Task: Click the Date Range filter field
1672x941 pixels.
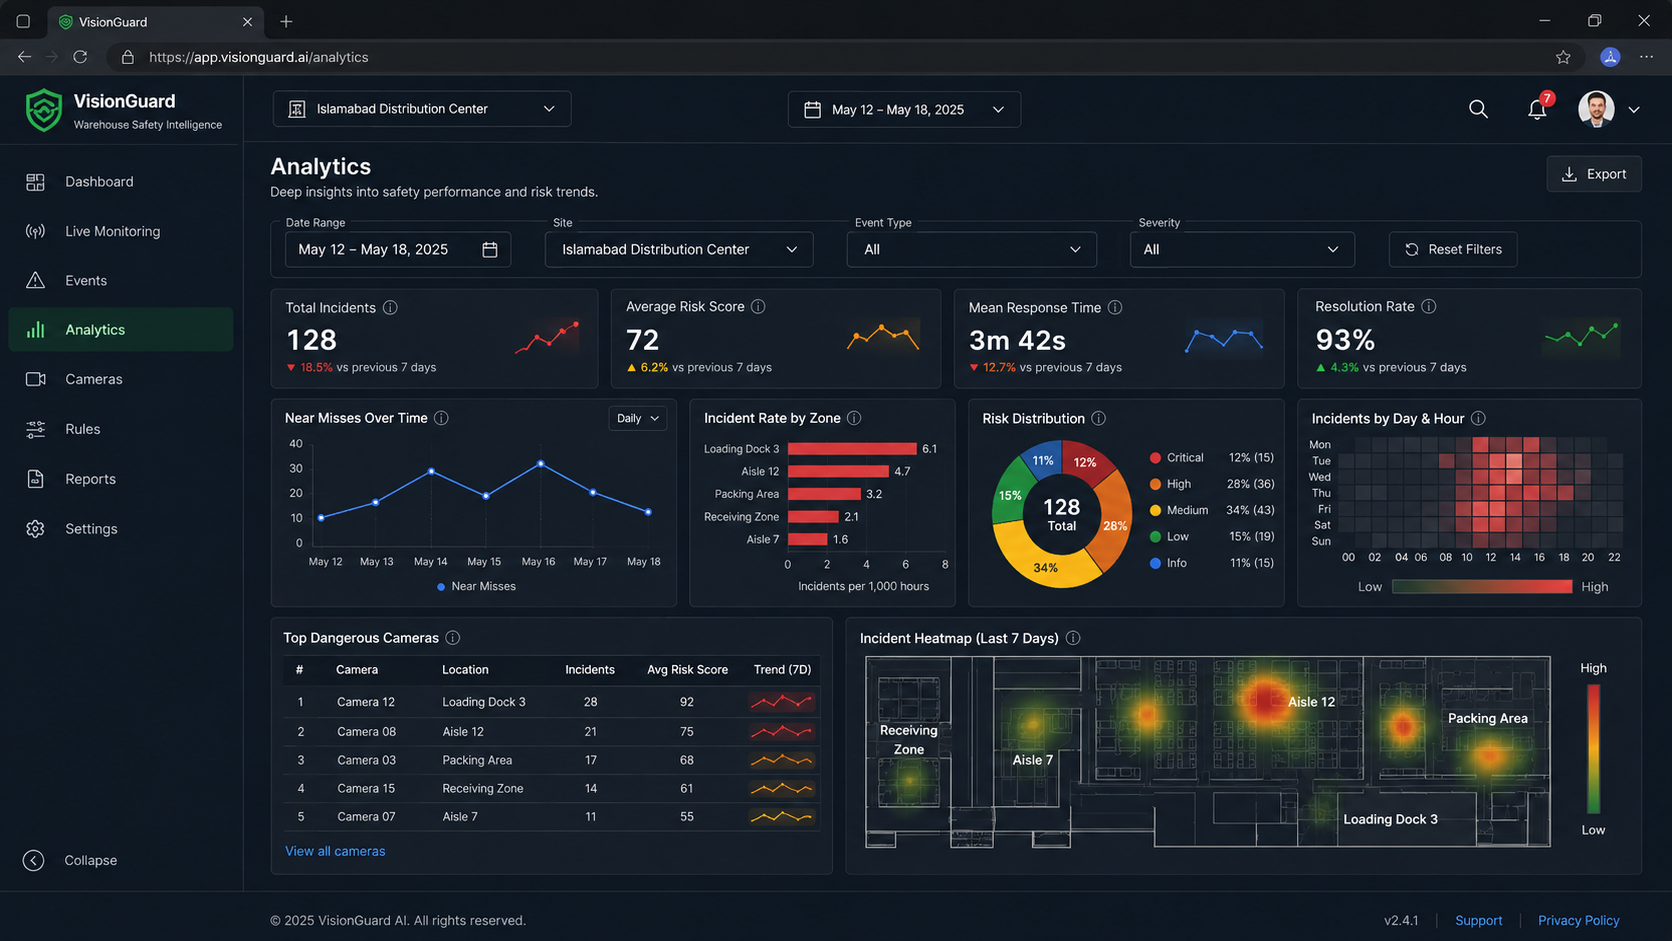Action: point(398,249)
